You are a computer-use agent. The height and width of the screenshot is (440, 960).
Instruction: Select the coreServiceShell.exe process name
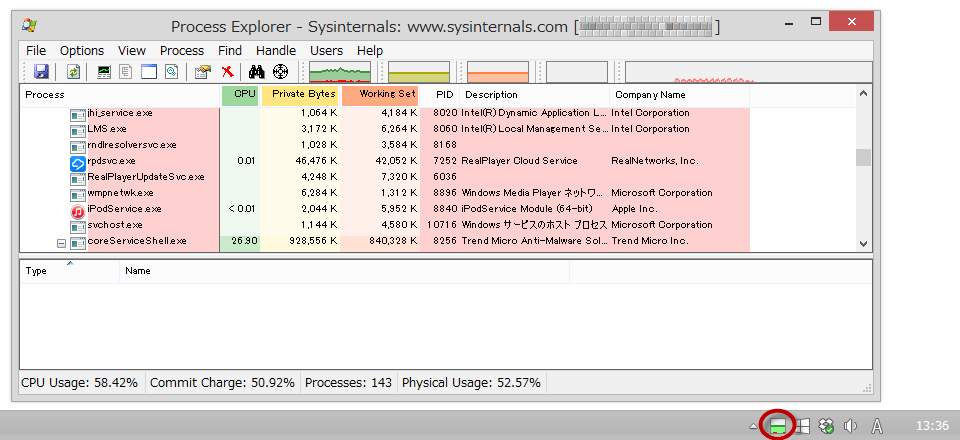pos(137,241)
